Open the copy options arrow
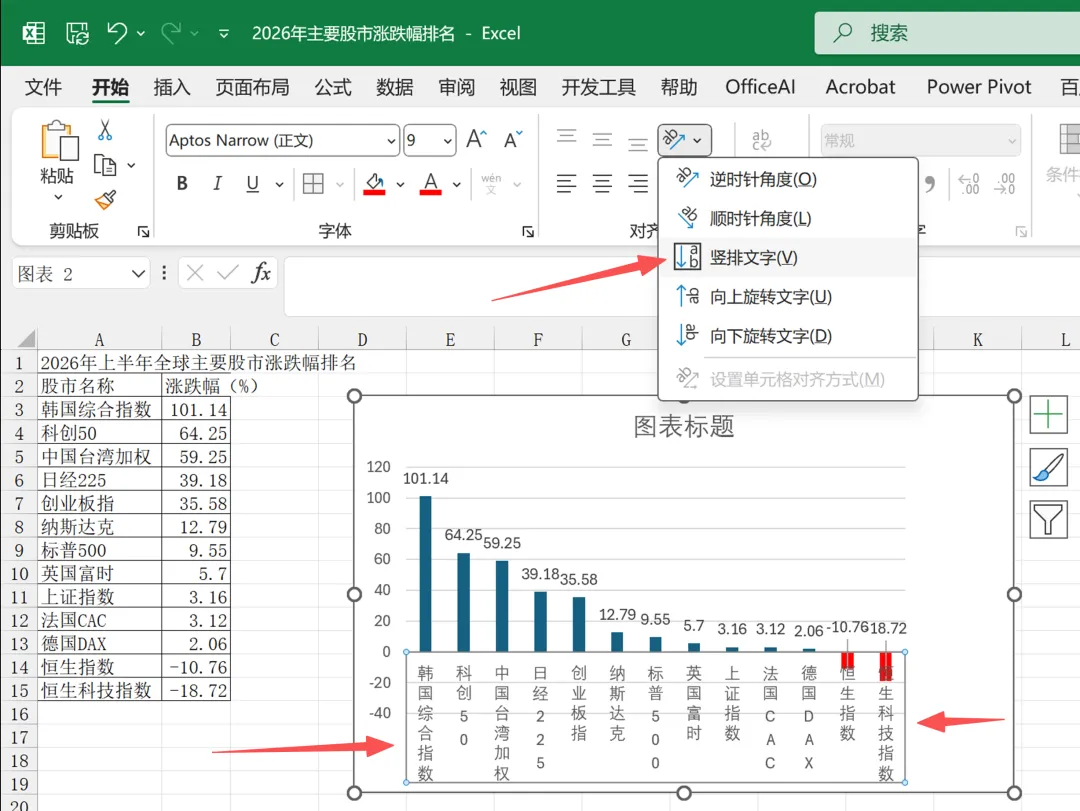This screenshot has height=811, width=1080. point(131,165)
